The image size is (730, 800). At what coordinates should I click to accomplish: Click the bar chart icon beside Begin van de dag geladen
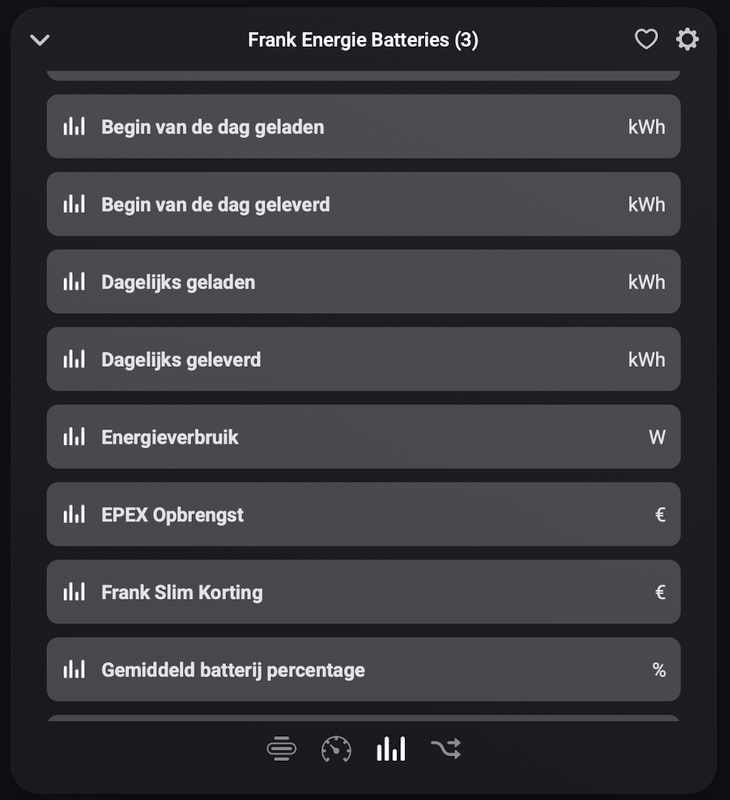(75, 126)
